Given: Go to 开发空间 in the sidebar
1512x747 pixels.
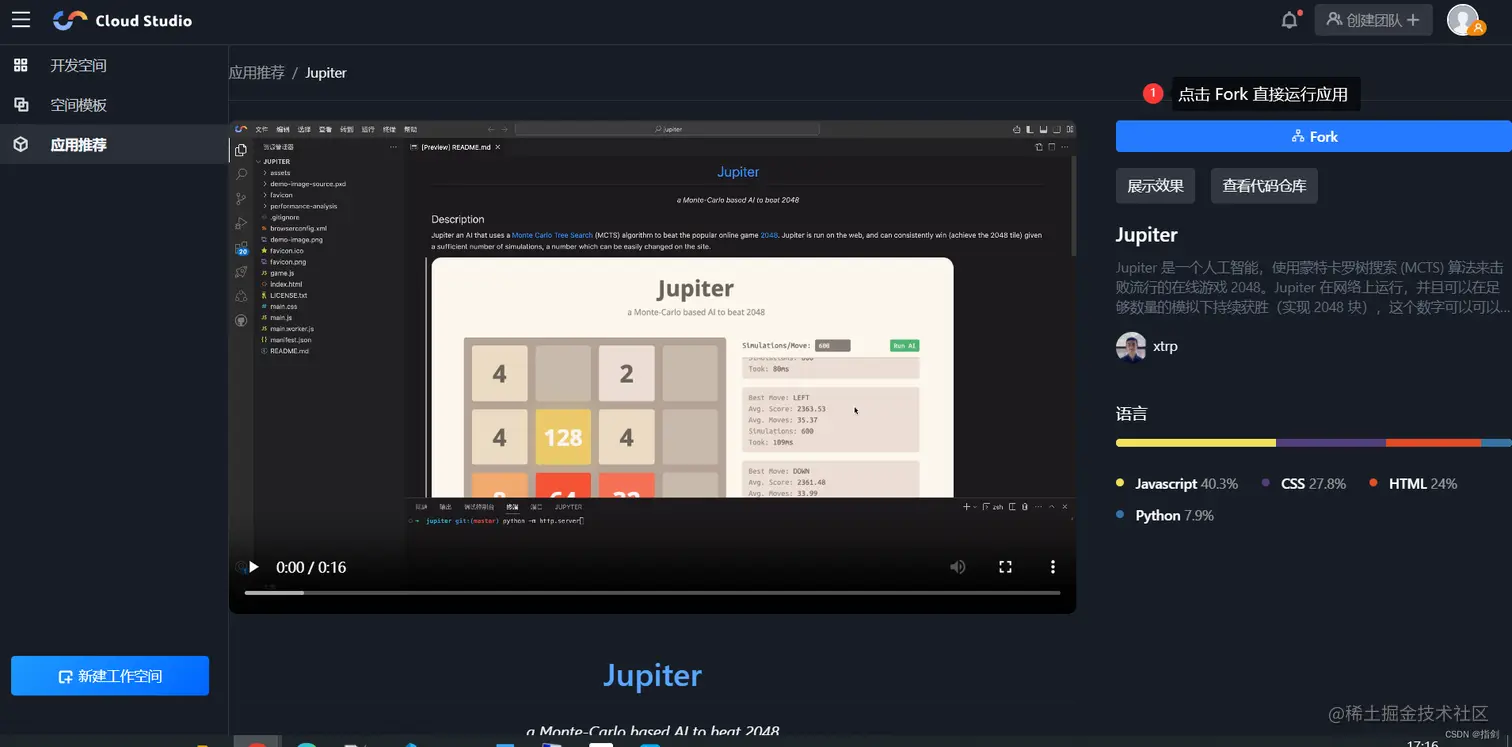Looking at the screenshot, I should point(114,65).
